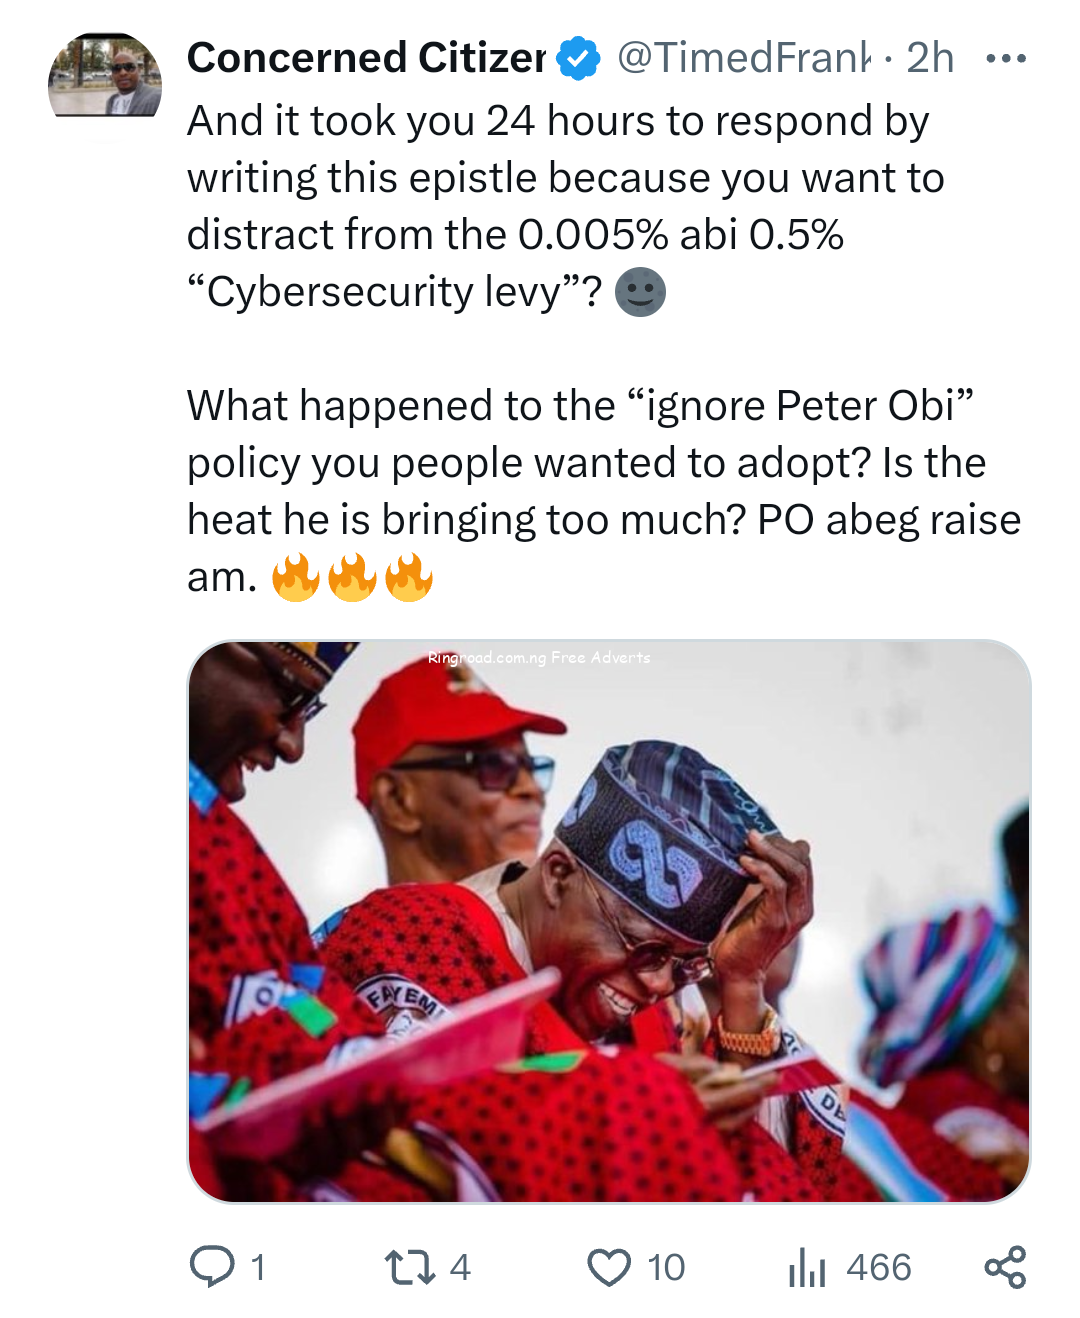Click the 2h timestamp
This screenshot has width=1080, height=1318.
[x=930, y=59]
